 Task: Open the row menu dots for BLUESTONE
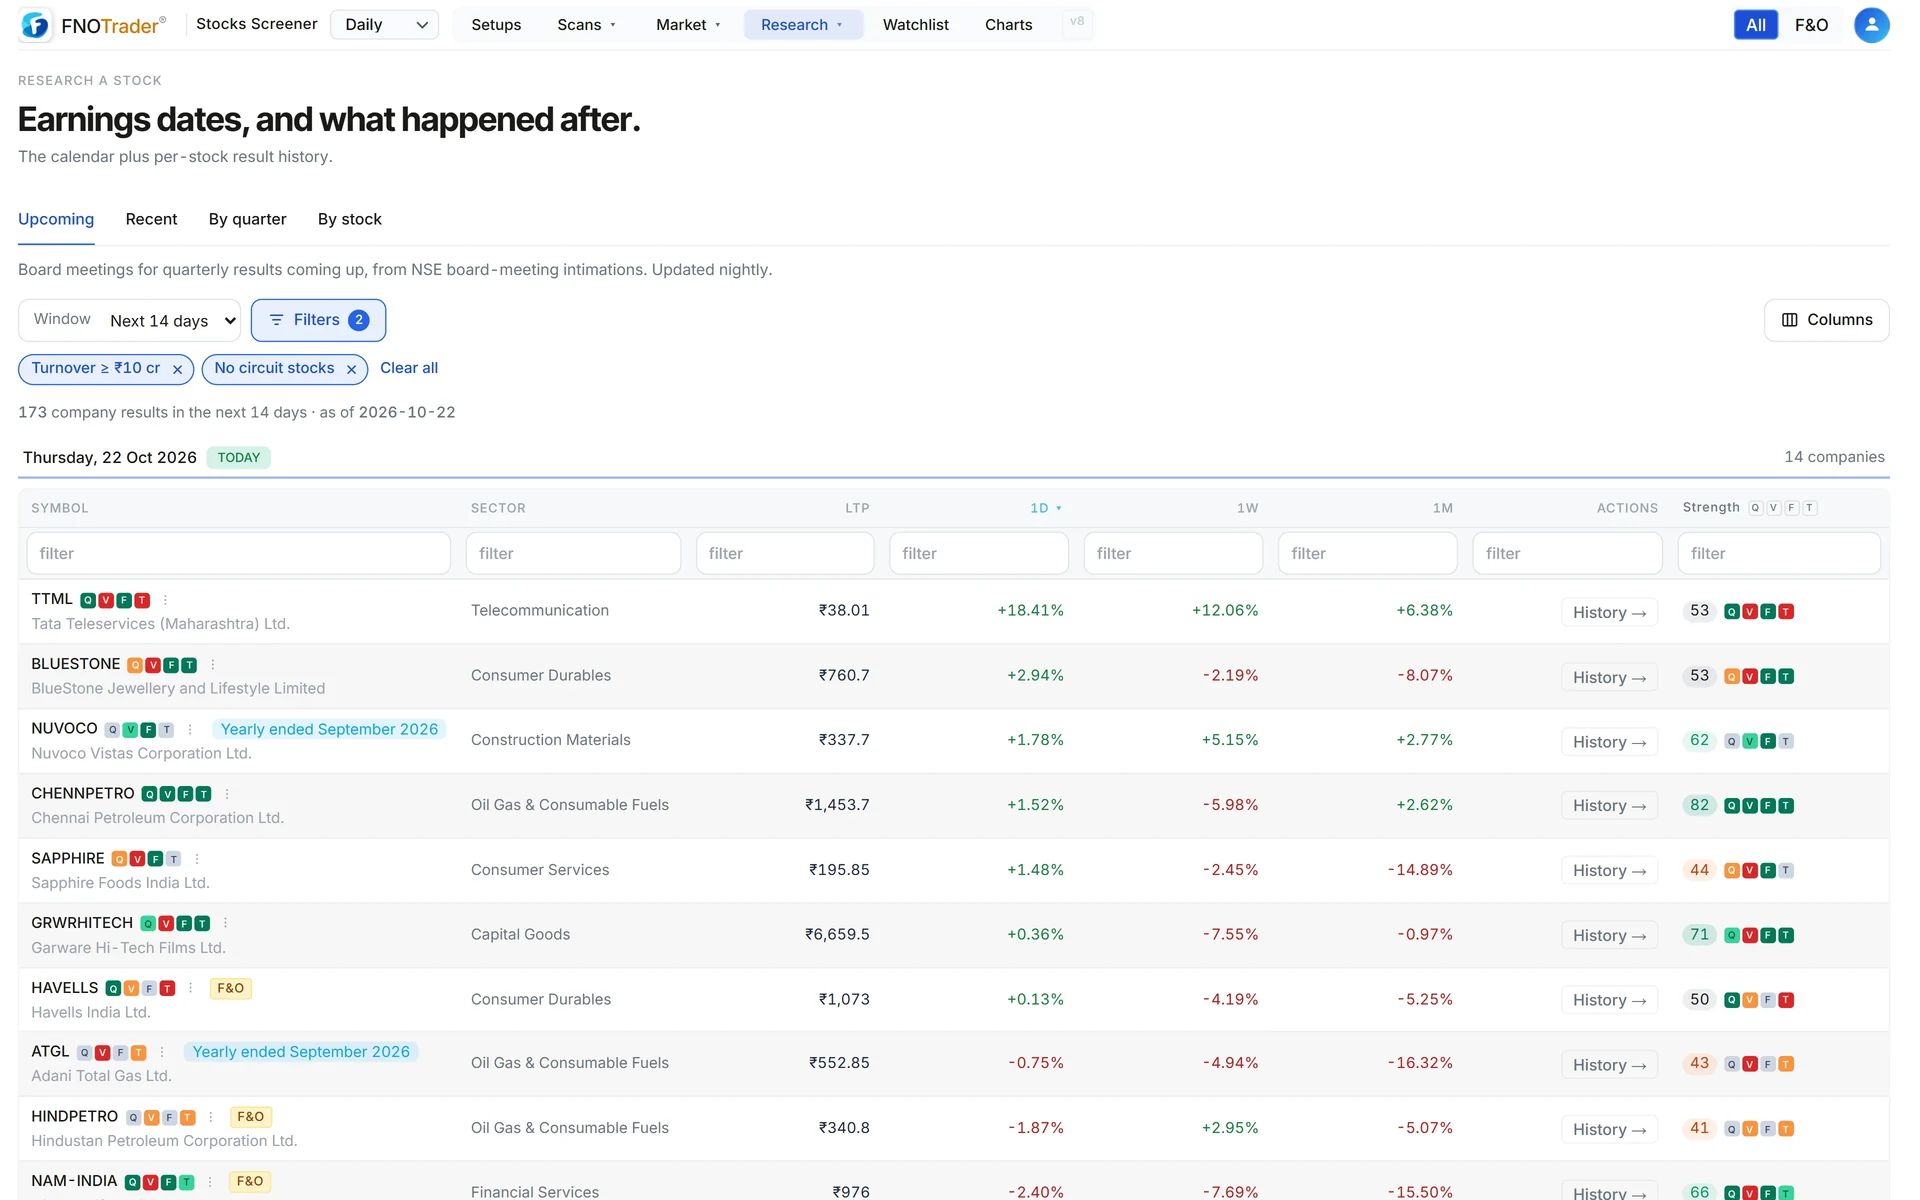pos(212,665)
